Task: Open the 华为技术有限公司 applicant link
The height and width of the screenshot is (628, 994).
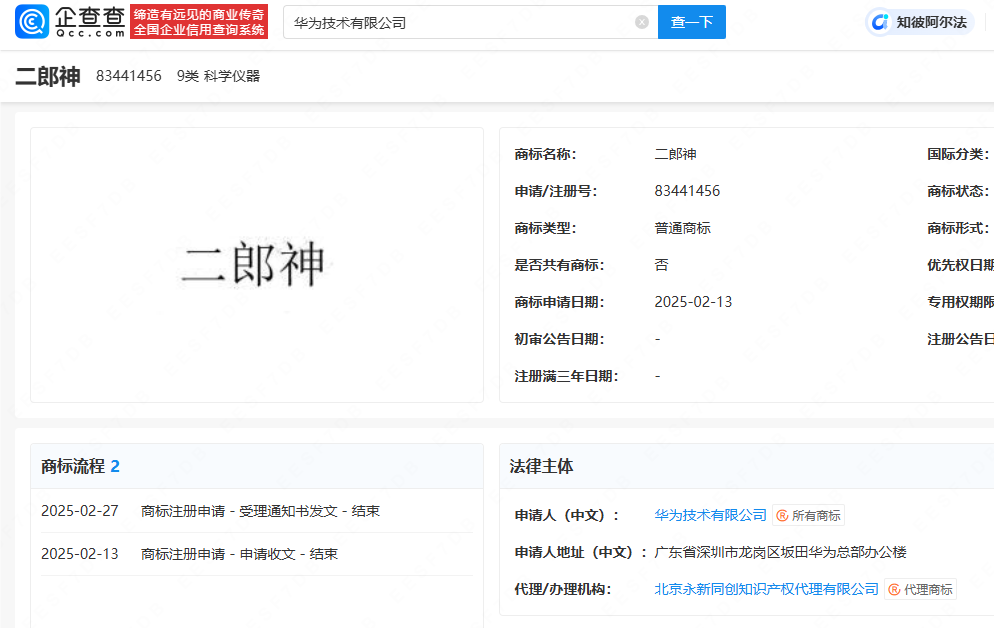Action: 710,515
